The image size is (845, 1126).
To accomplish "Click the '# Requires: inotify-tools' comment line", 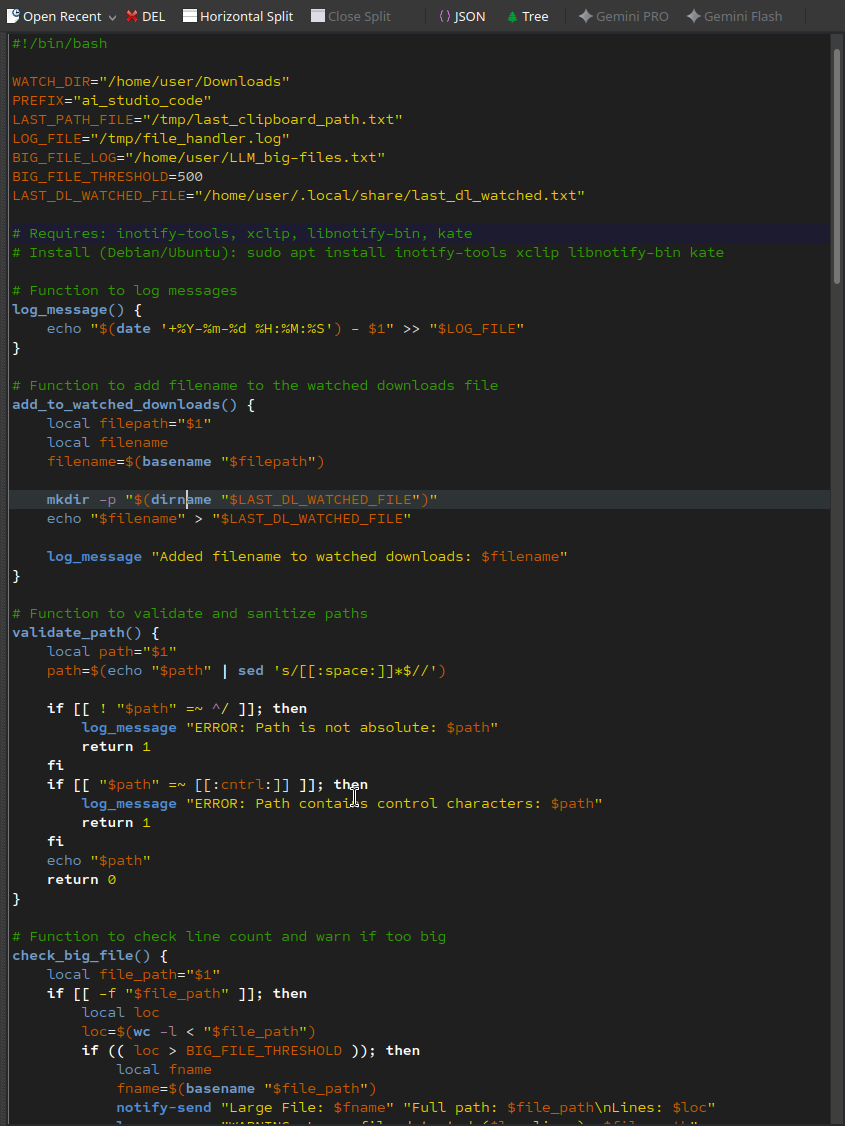I will pos(242,234).
